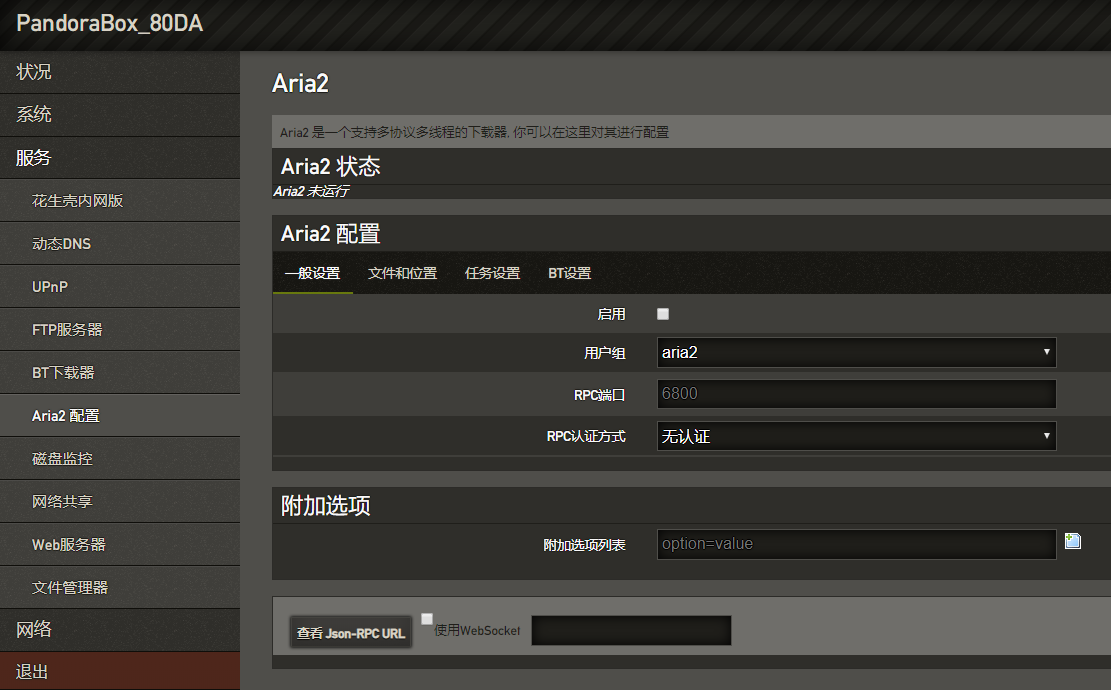Click the Json-RPC URL output field

631,630
